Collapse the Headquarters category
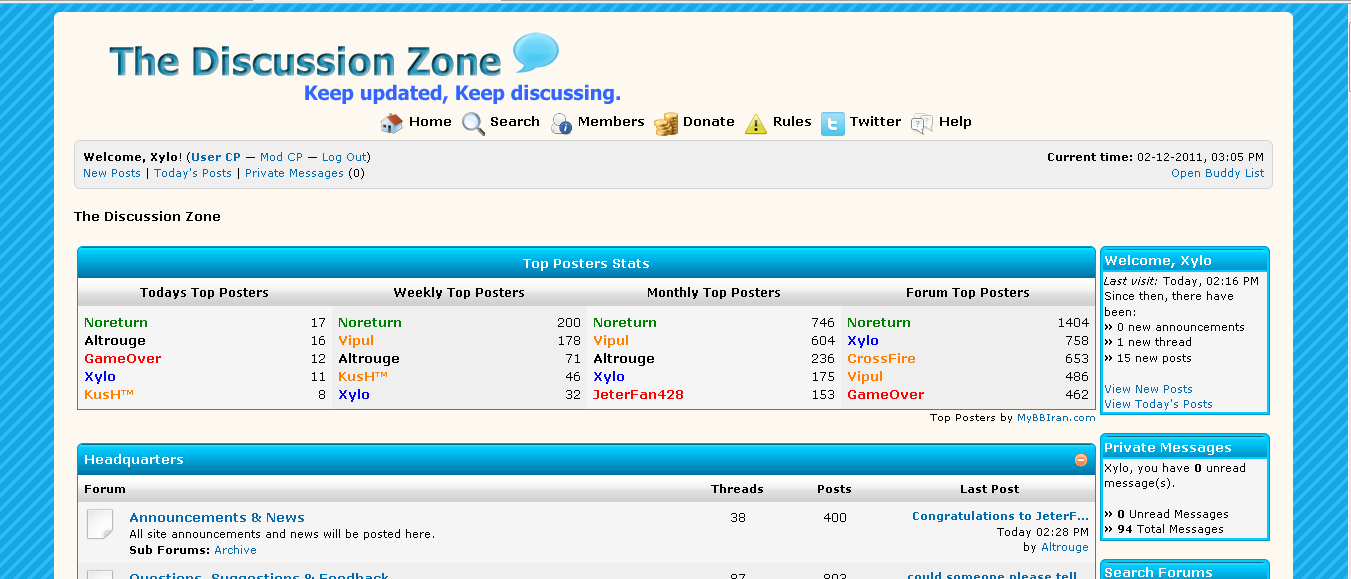This screenshot has width=1351, height=579. click(x=1081, y=460)
